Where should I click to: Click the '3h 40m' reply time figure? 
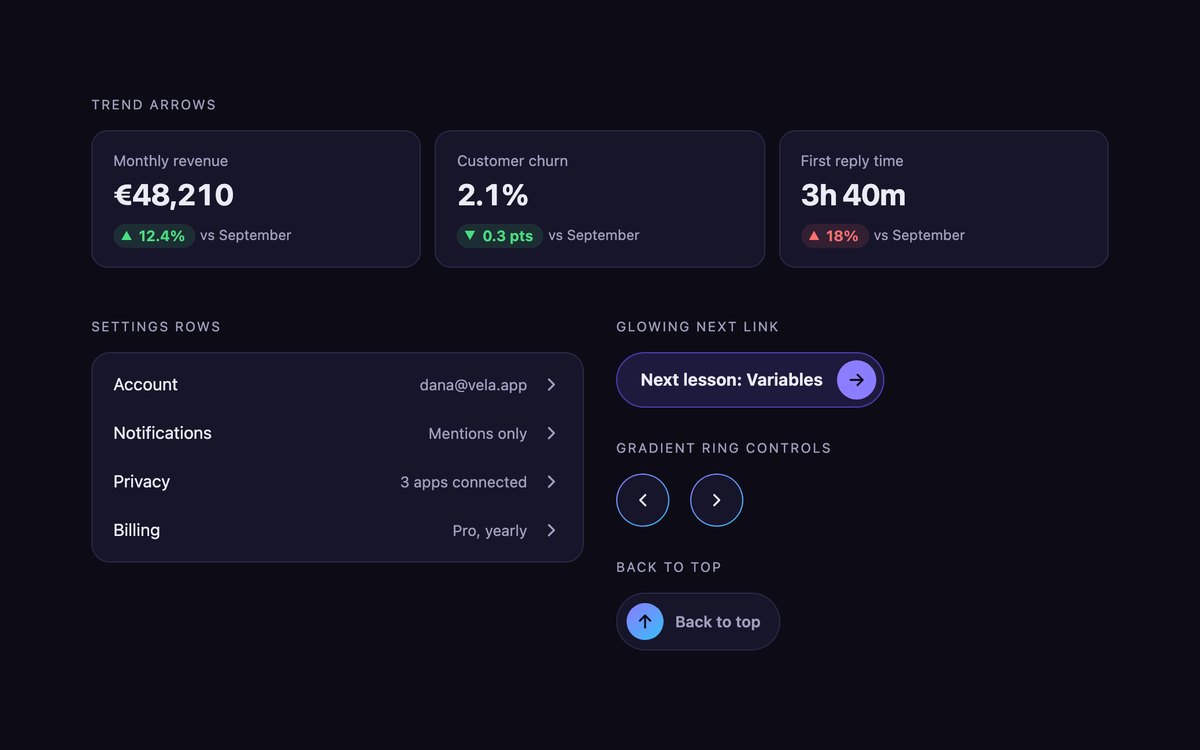tap(853, 195)
